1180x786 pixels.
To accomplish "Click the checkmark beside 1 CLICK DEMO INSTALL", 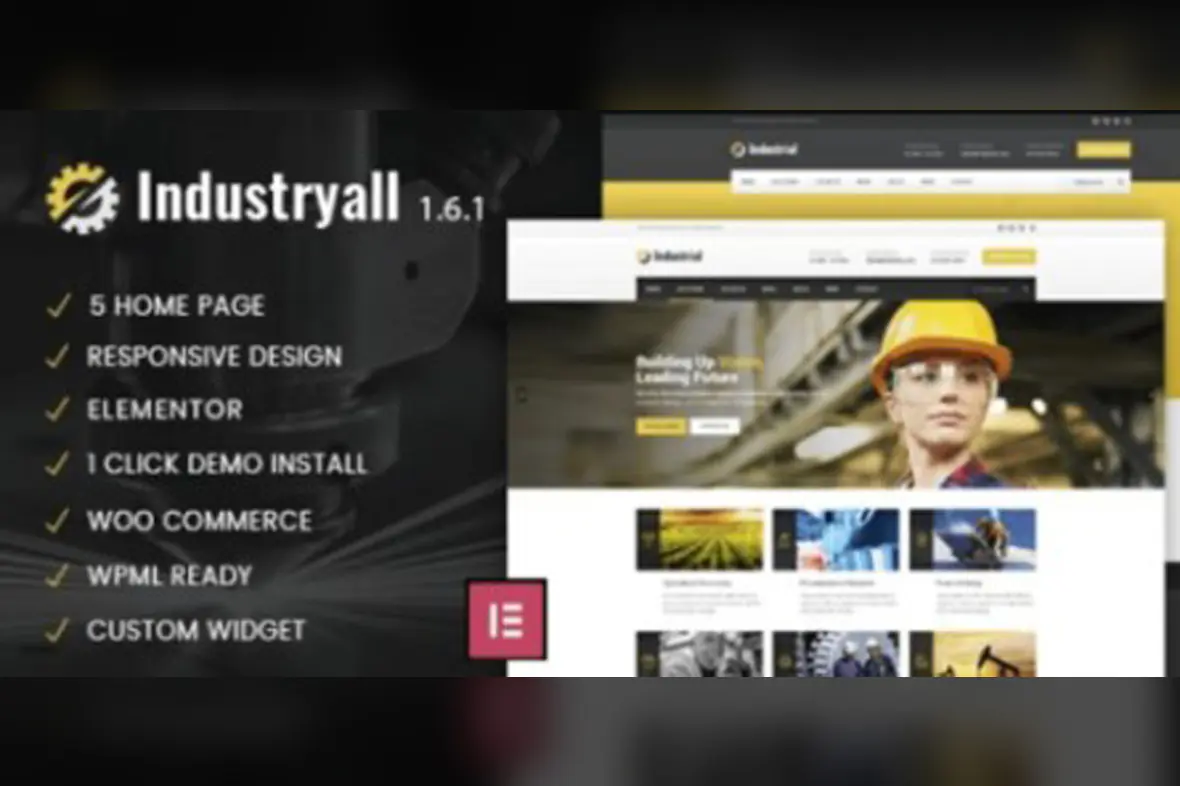I will pyautogui.click(x=59, y=464).
